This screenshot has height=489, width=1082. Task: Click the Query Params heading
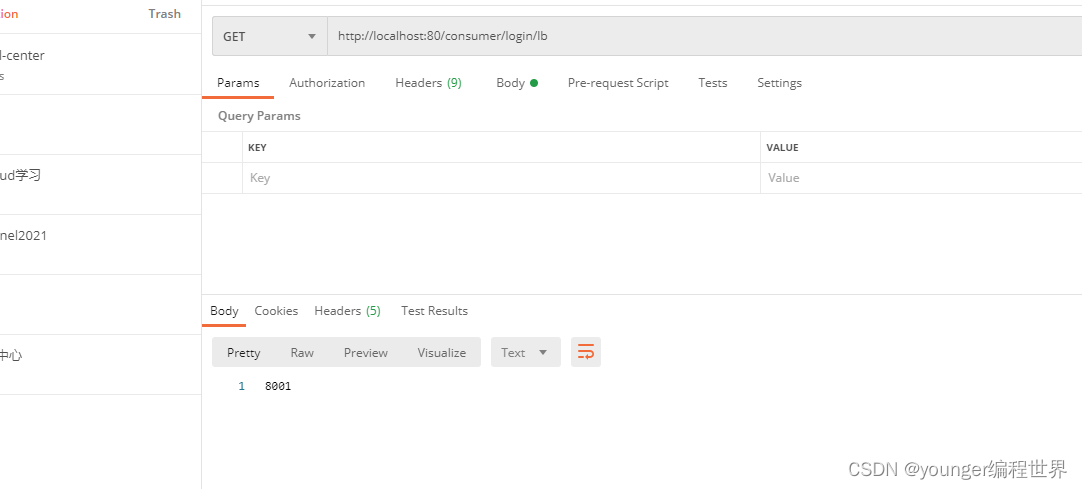coord(259,116)
